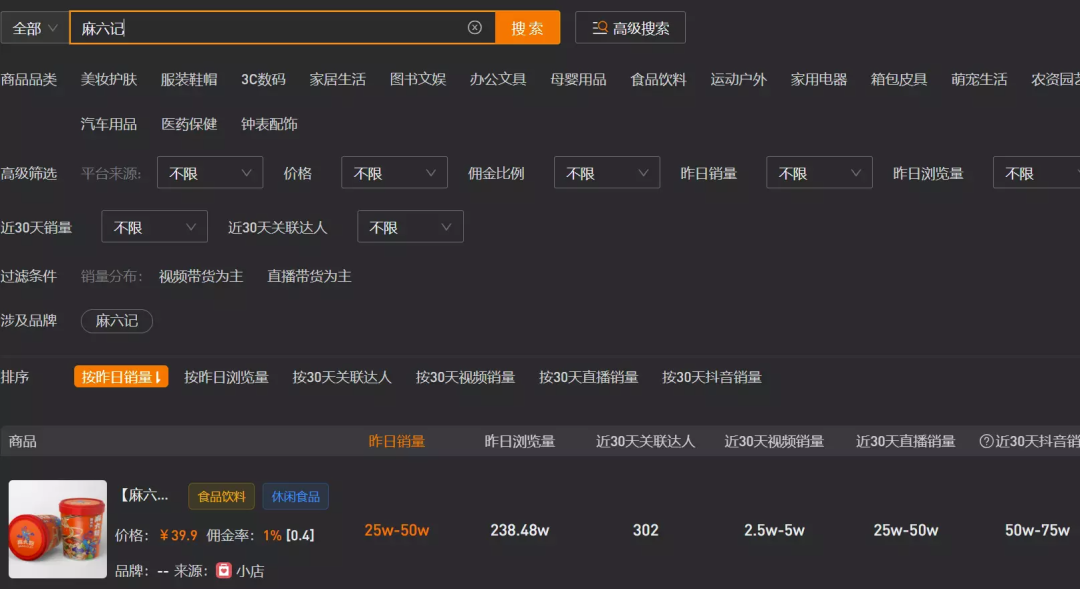Click the 佣金率 1% [0.4] commission rate text
The image size is (1080, 589).
pos(260,535)
